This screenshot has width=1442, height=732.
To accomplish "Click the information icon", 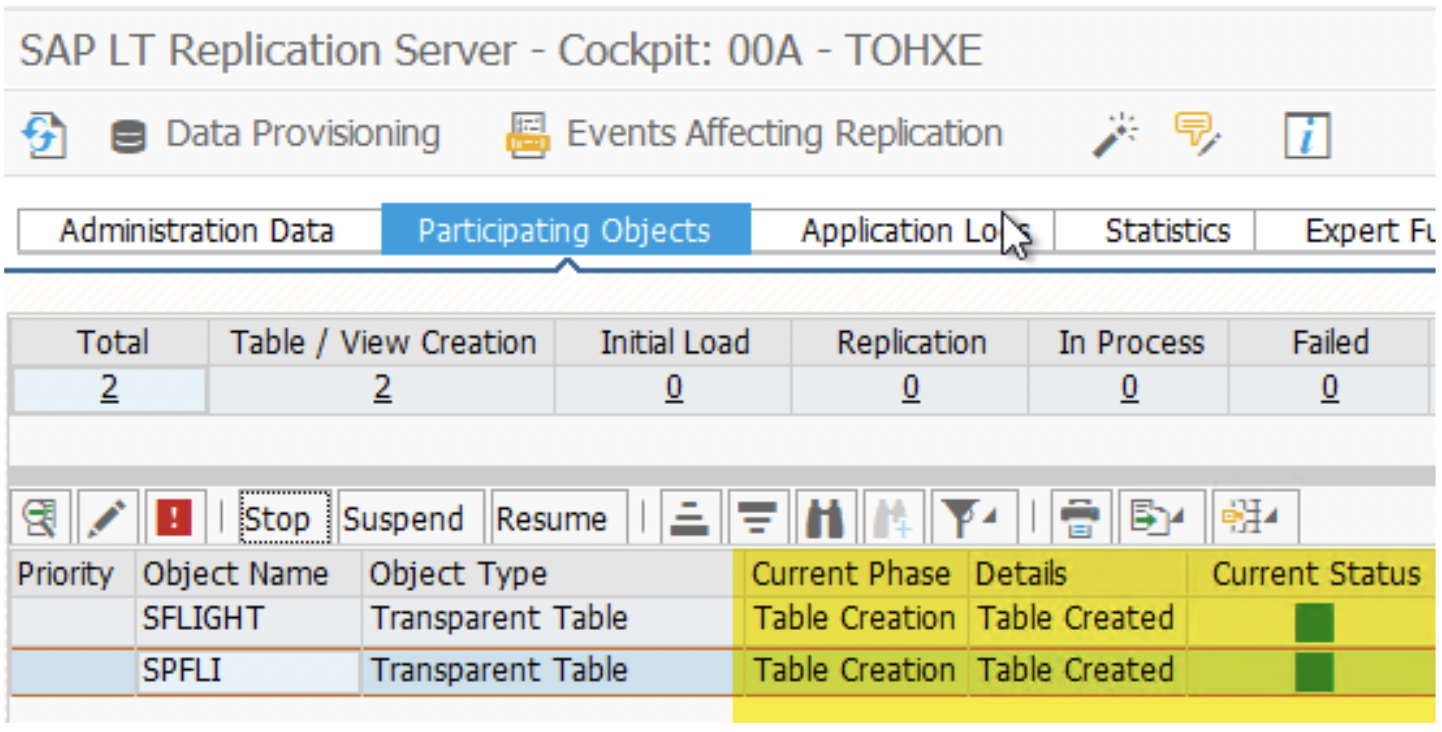I will pos(1307,135).
